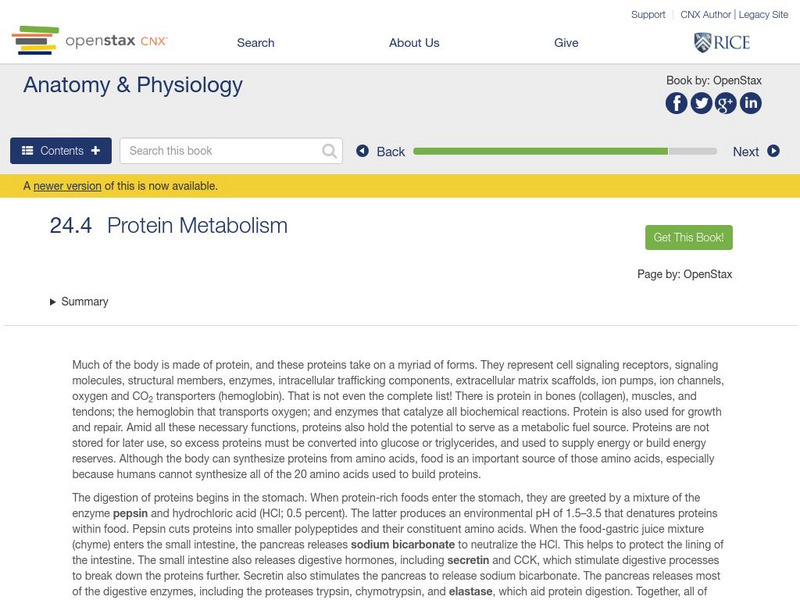This screenshot has height=600, width=800.
Task: Click the OpenStax CNX logo
Action: point(90,42)
